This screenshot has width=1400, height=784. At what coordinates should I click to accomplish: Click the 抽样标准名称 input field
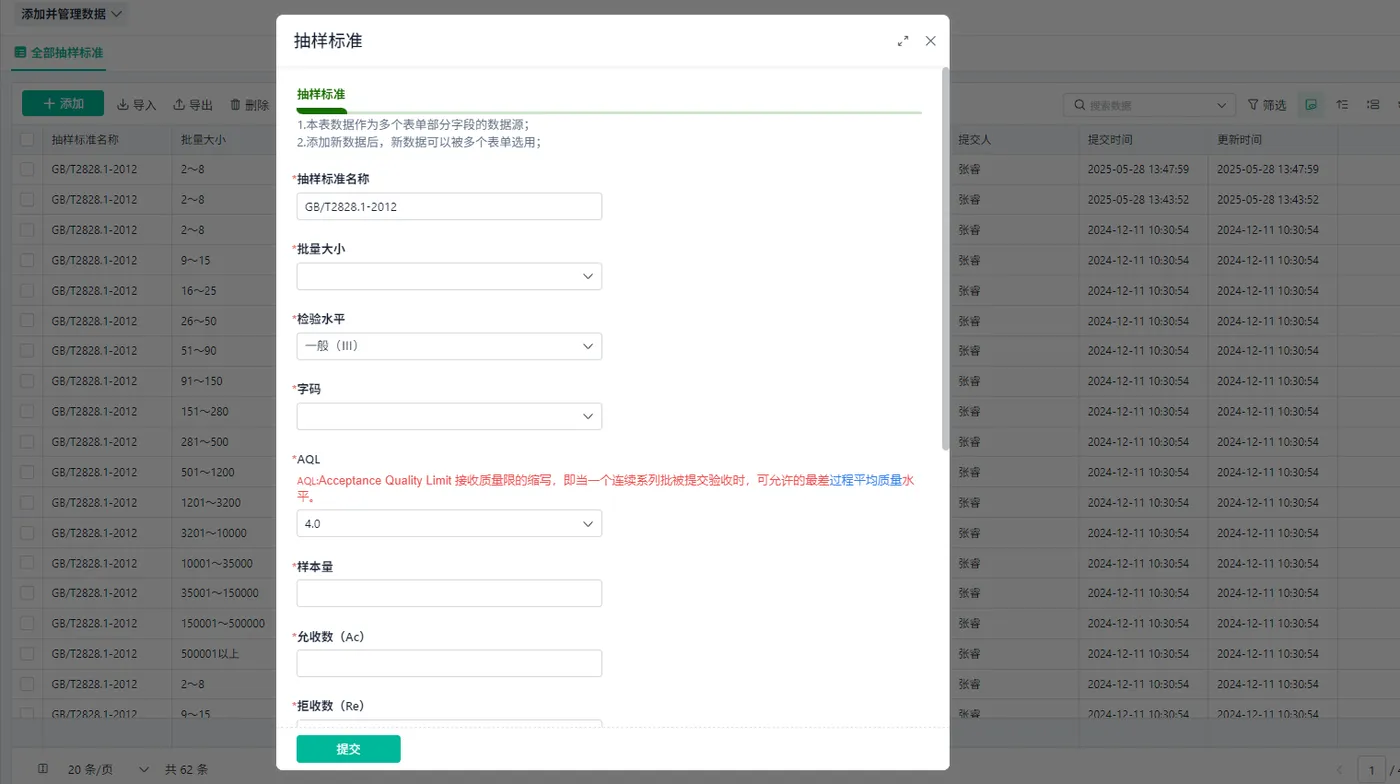point(449,206)
